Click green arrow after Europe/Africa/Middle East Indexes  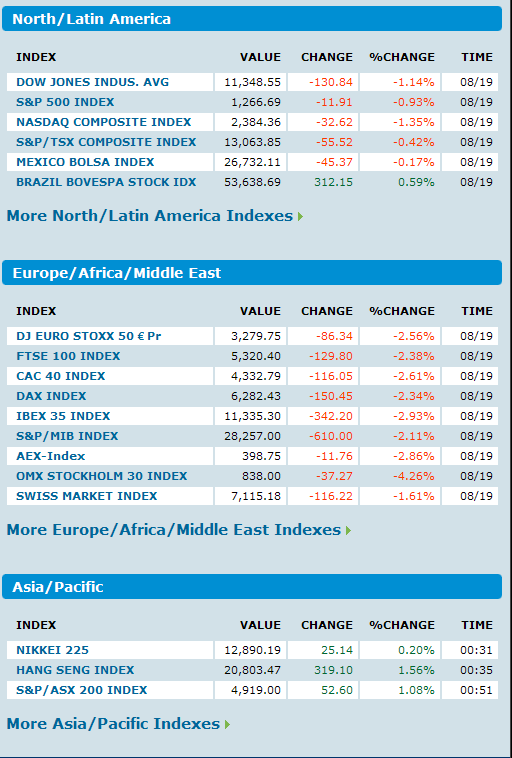pyautogui.click(x=348, y=531)
